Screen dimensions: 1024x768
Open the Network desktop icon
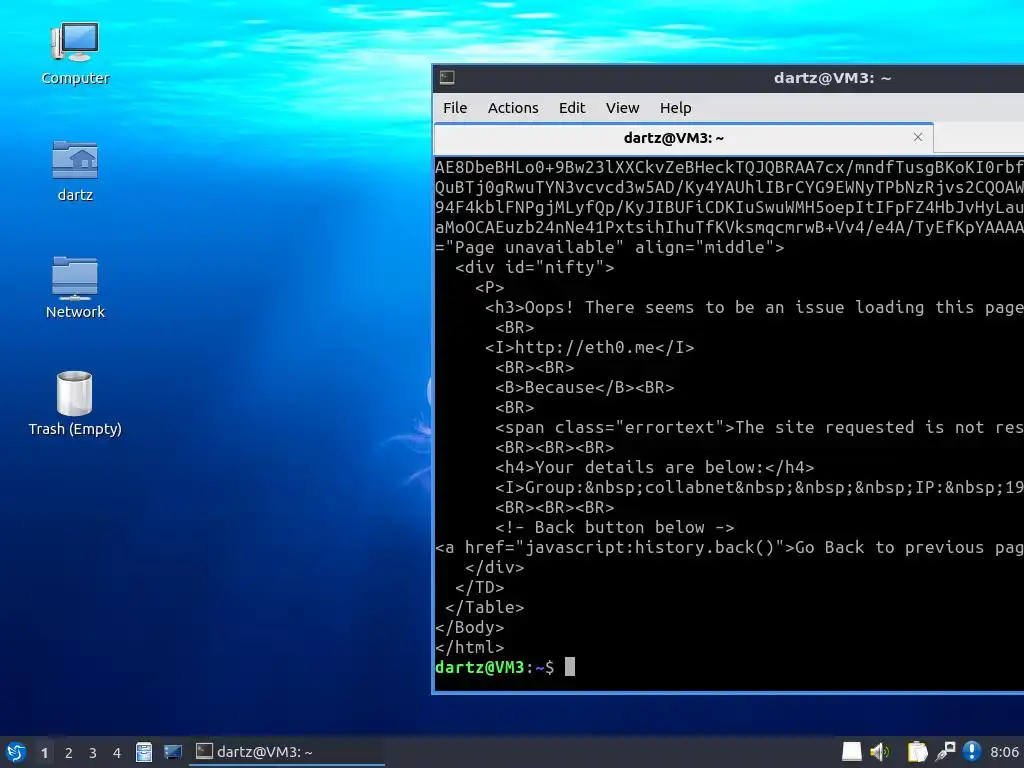(x=75, y=287)
